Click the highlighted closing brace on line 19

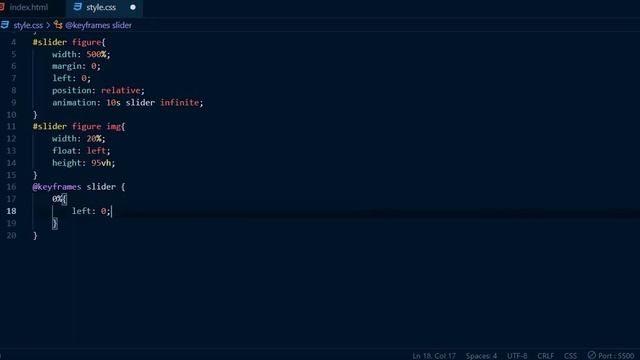(55, 223)
